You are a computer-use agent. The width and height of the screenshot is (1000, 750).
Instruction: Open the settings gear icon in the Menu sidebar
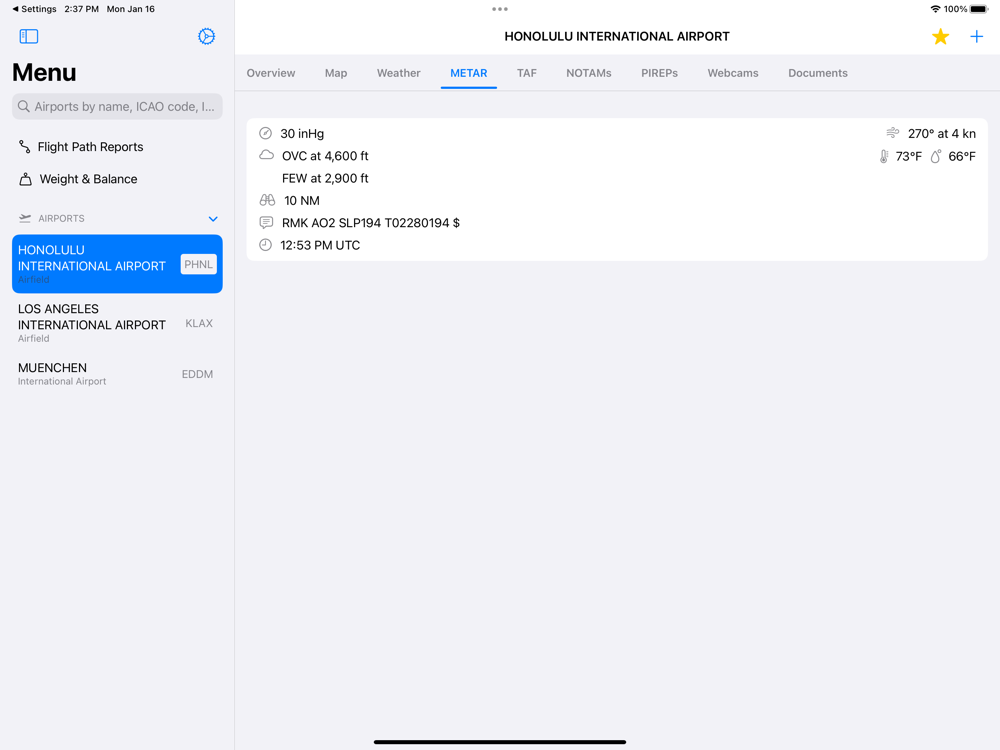206,36
